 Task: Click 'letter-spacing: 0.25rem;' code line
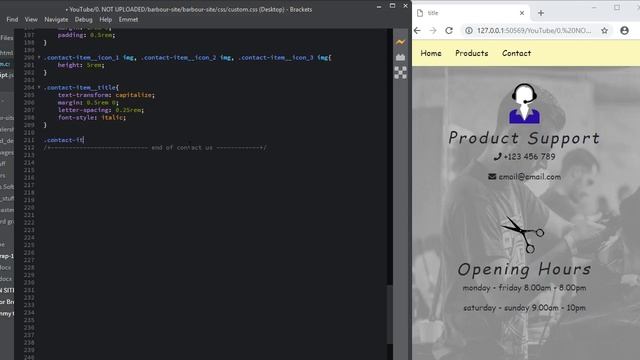[101, 110]
